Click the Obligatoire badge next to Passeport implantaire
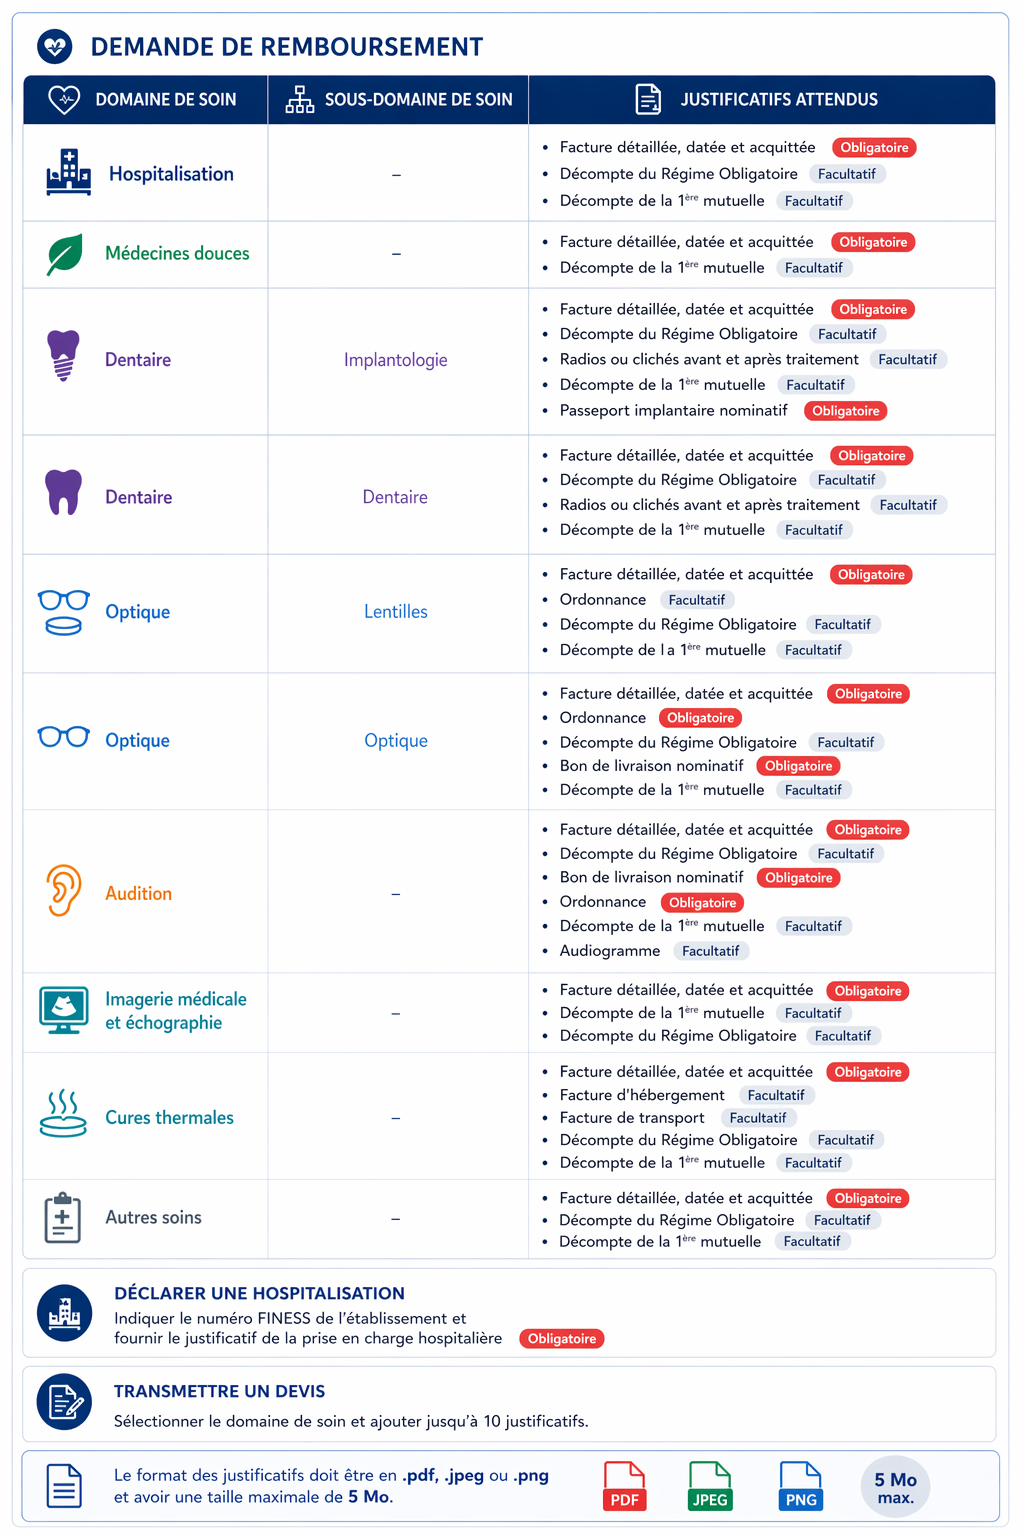Image resolution: width=1024 pixels, height=1536 pixels. point(846,411)
